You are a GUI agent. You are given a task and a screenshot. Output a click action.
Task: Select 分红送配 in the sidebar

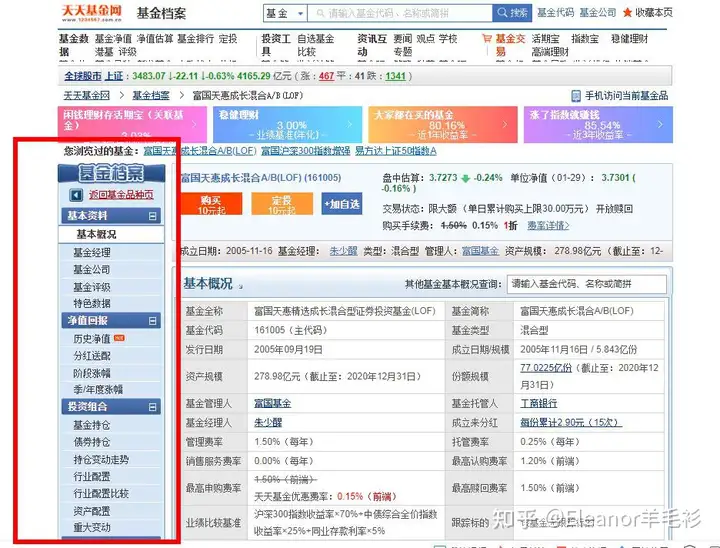92,356
